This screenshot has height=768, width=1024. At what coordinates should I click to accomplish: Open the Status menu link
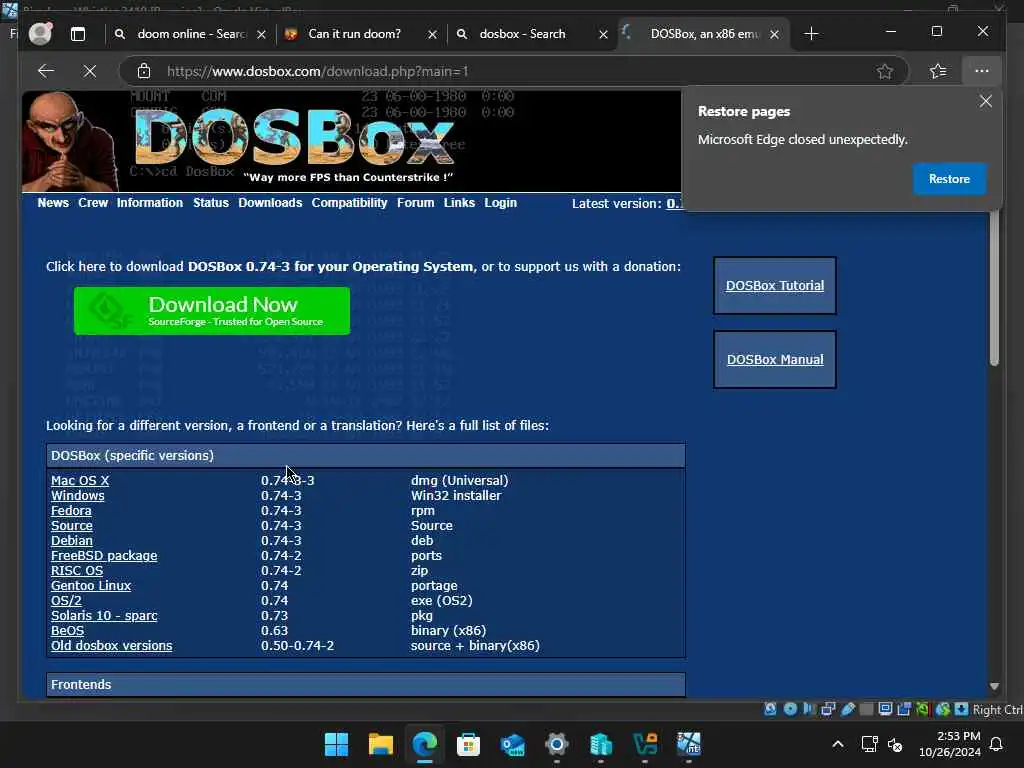click(211, 203)
